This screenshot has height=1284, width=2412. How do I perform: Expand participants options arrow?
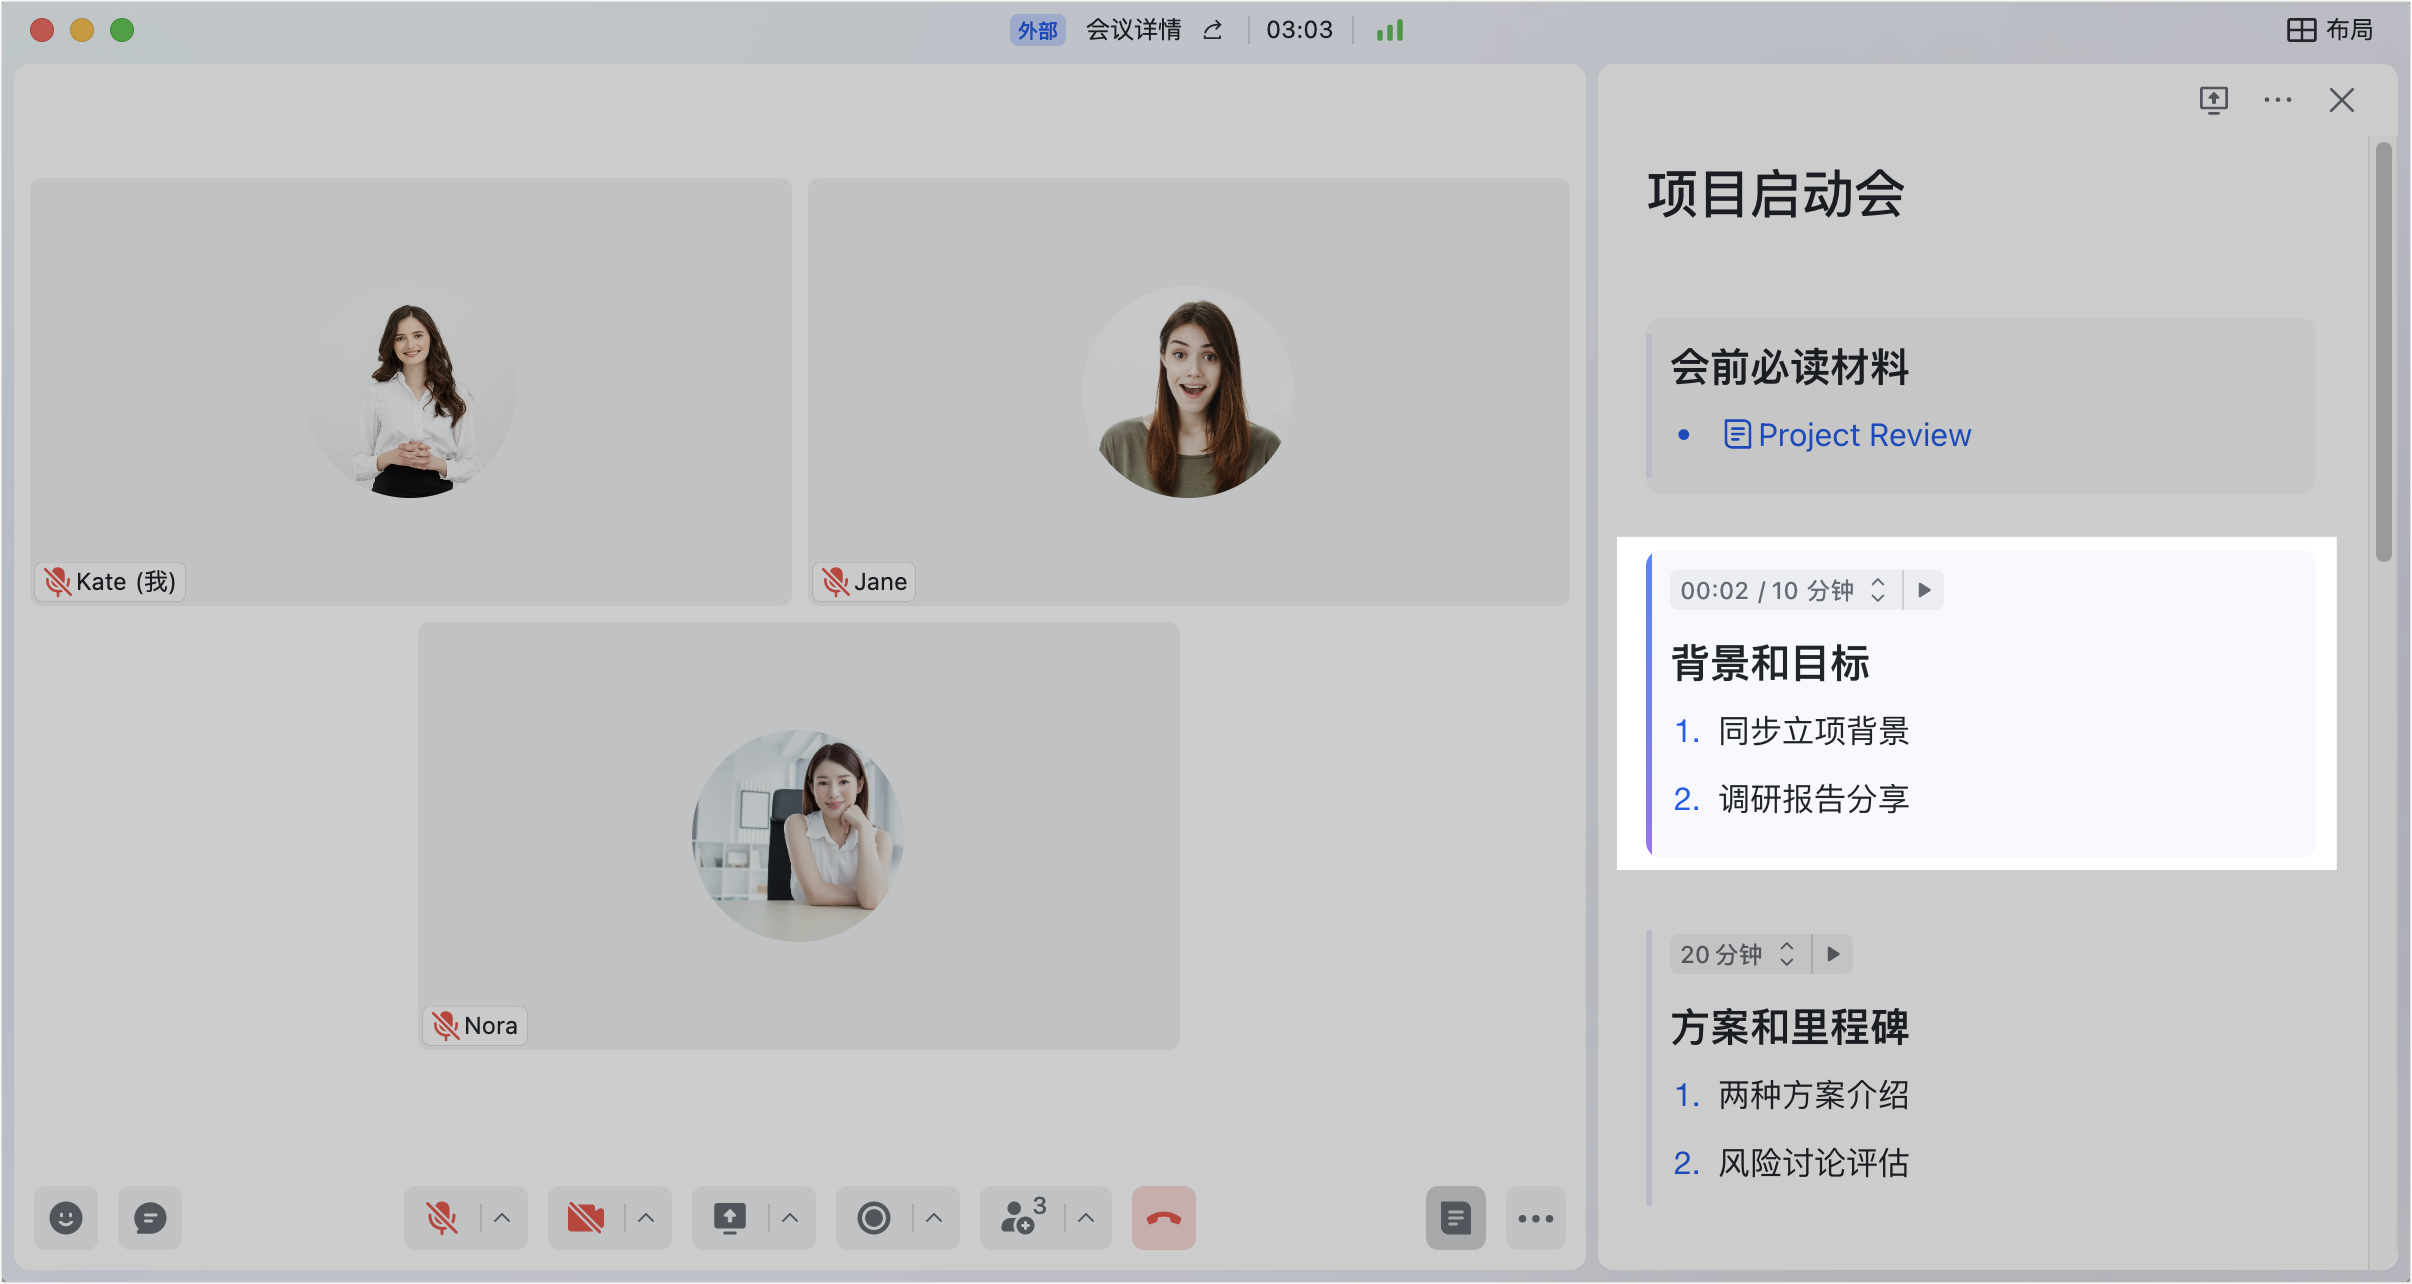1086,1218
